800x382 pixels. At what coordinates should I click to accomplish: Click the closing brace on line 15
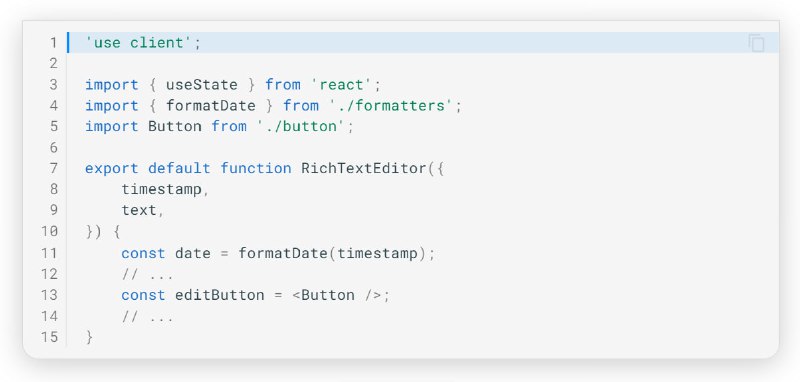click(x=89, y=337)
